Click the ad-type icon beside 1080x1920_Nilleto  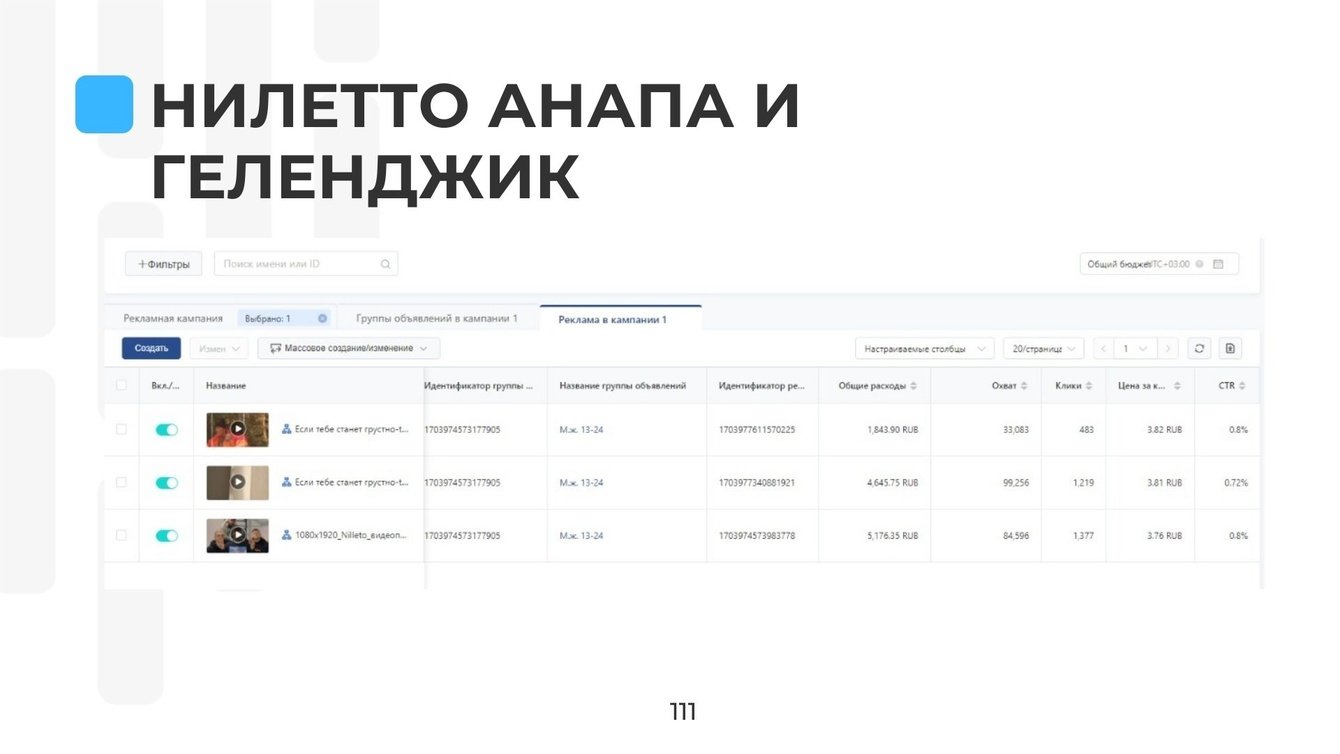click(287, 536)
